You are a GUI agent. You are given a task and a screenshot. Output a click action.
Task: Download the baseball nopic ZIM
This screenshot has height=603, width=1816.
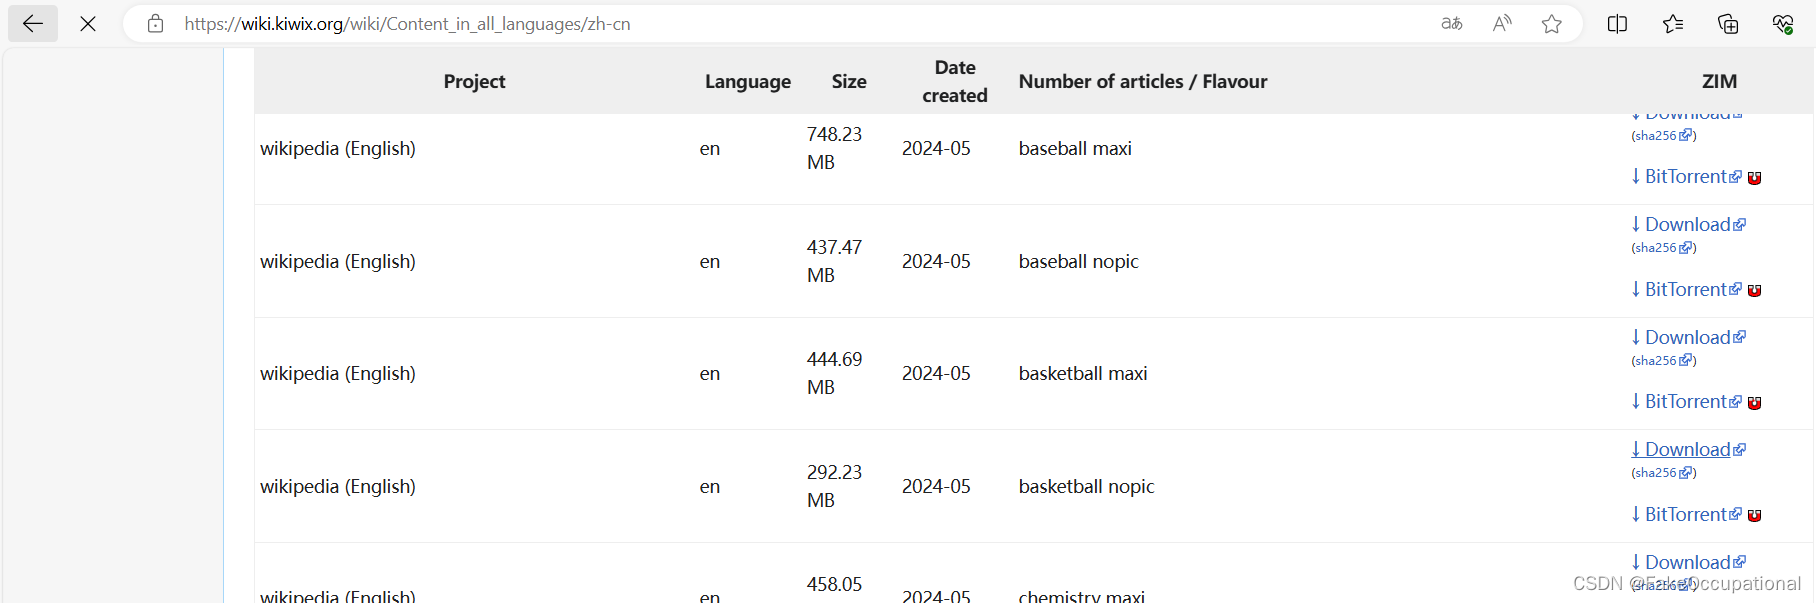(1688, 225)
